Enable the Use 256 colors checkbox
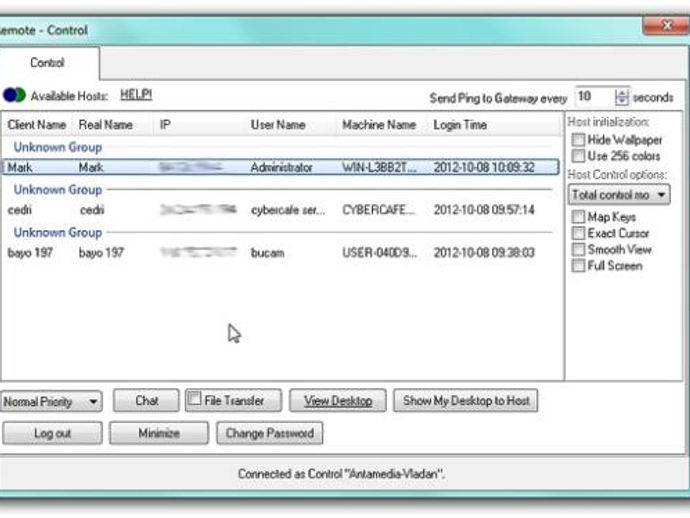The width and height of the screenshot is (690, 518). click(x=578, y=156)
